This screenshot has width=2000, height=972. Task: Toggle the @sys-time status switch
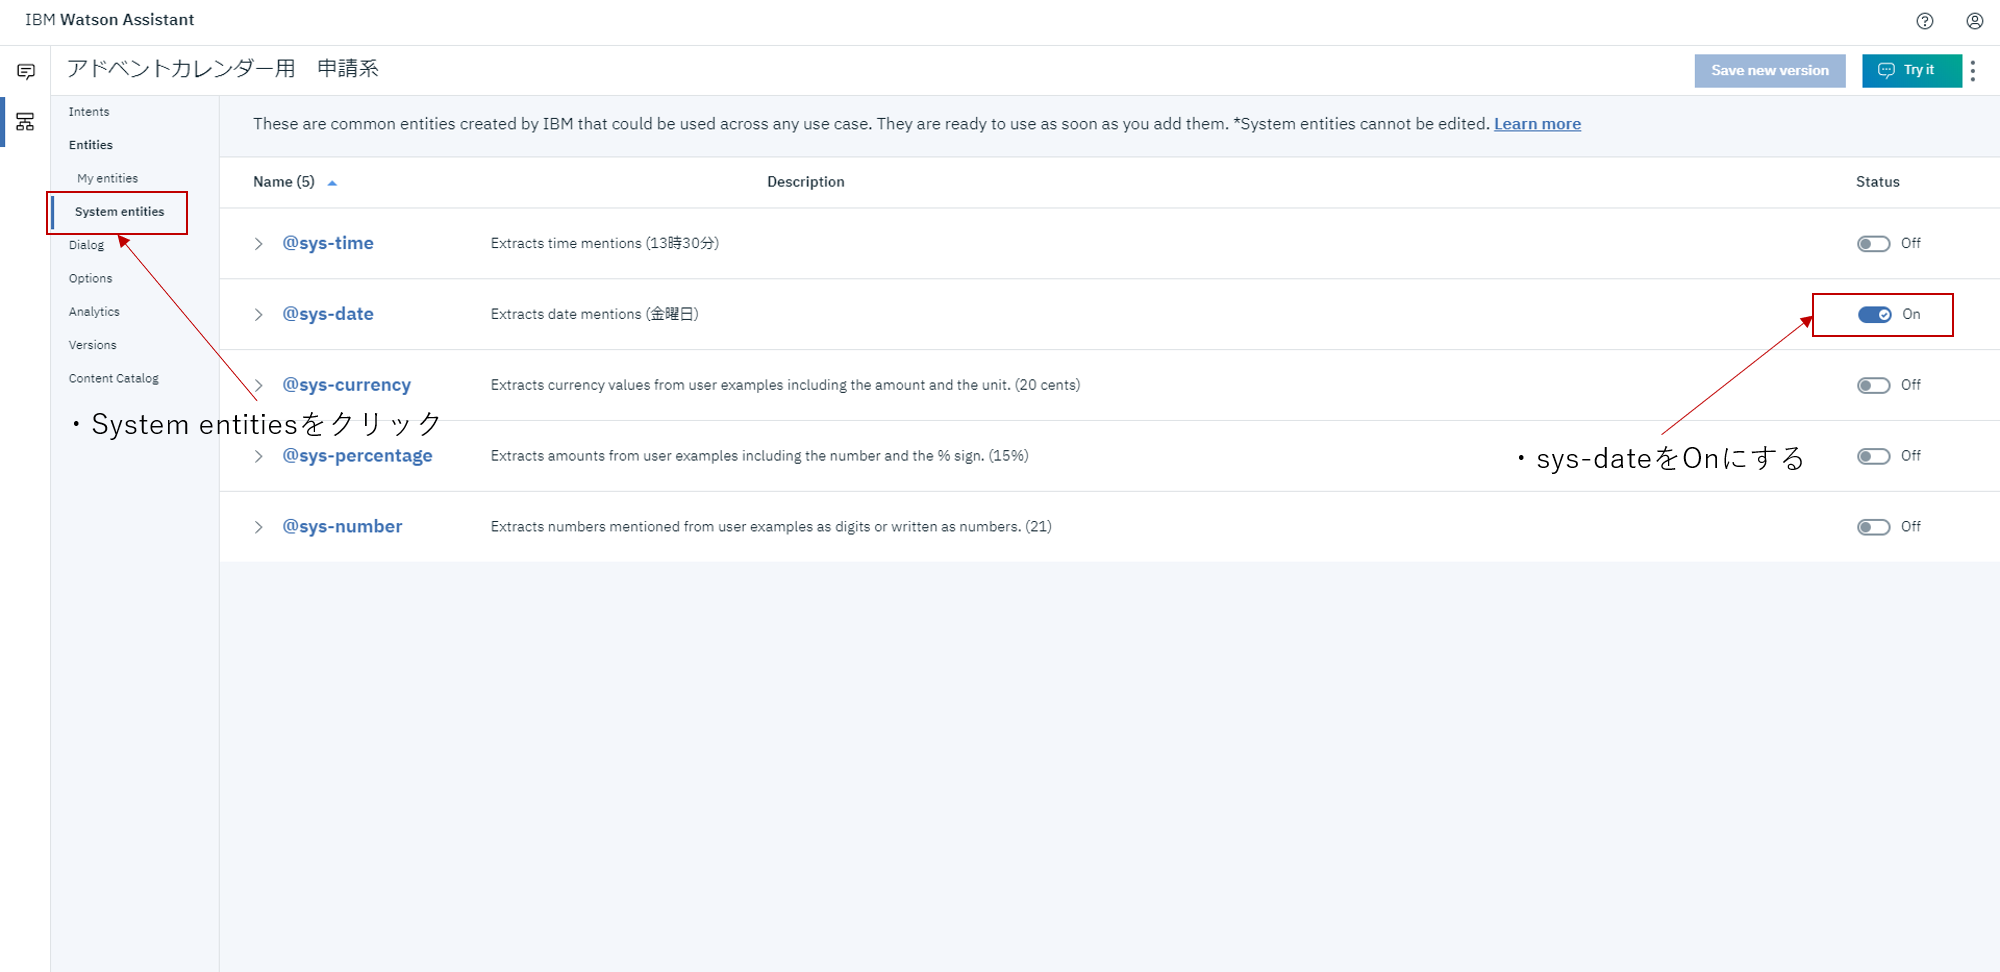coord(1873,244)
